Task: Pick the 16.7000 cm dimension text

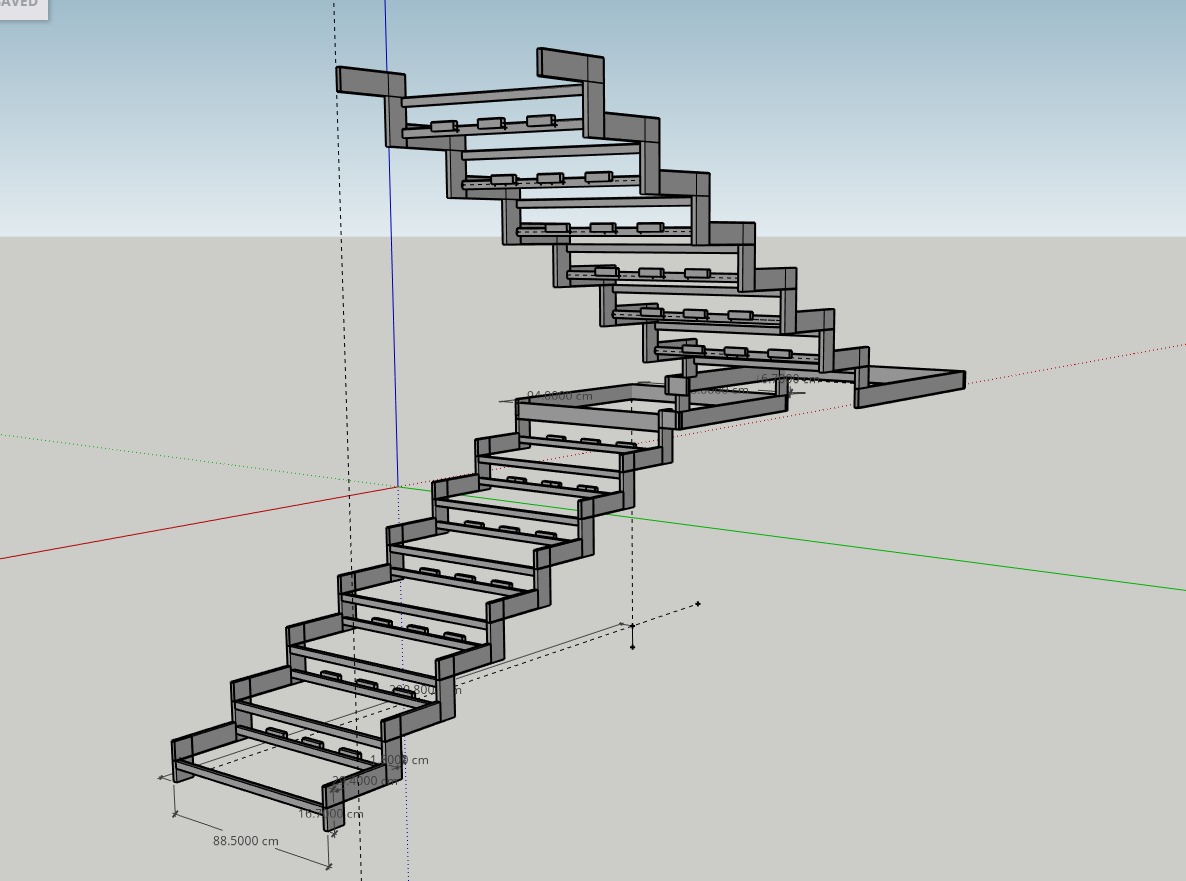Action: pos(331,814)
